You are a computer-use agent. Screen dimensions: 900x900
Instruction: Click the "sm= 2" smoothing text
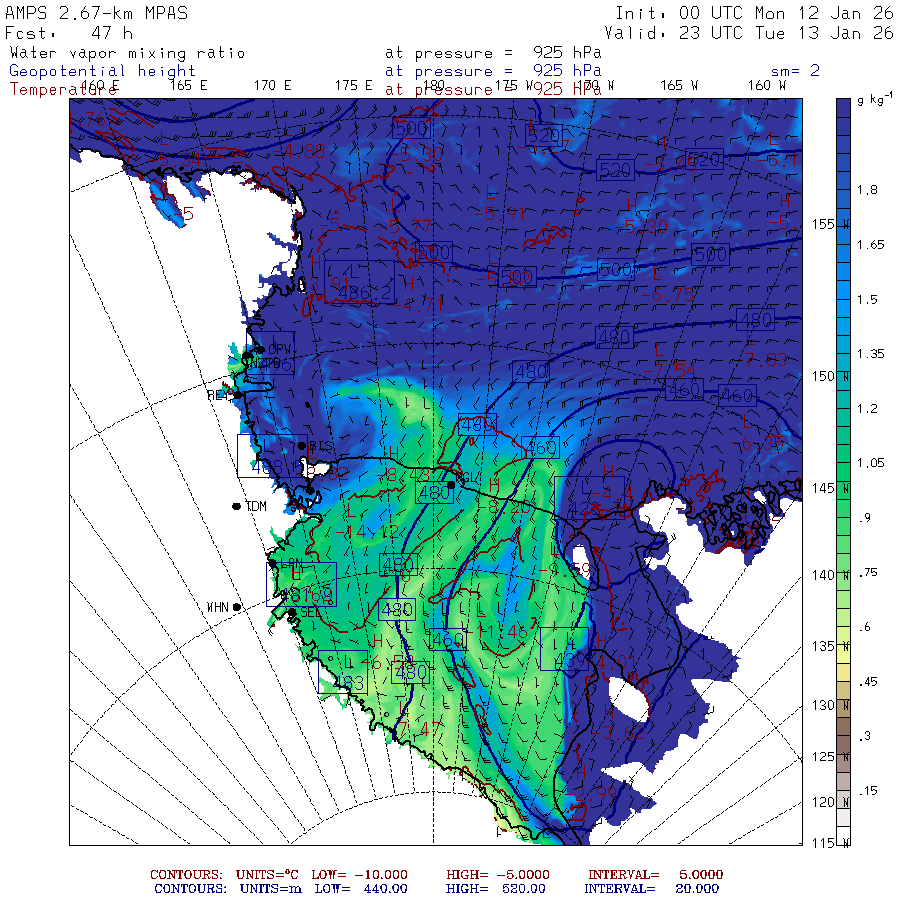(x=795, y=71)
